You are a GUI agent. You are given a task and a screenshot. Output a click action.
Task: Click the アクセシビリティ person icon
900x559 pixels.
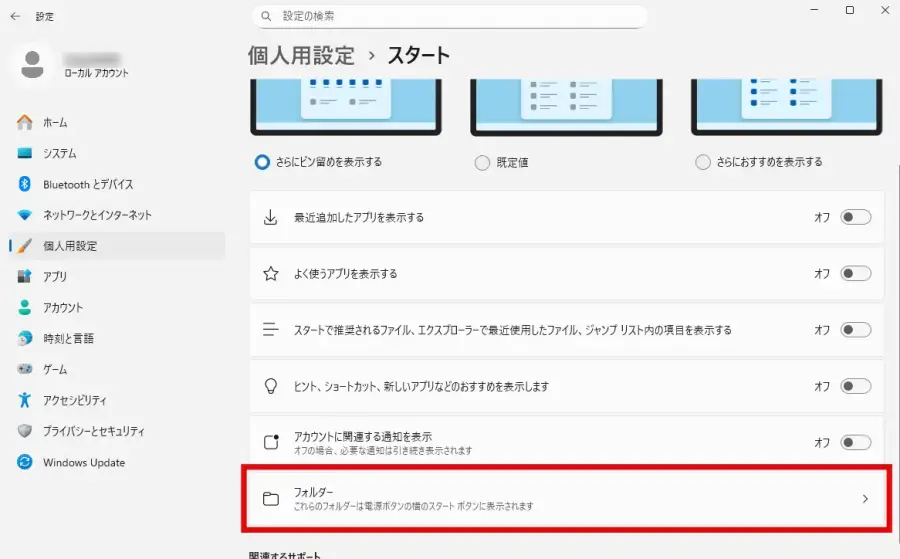click(x=25, y=400)
